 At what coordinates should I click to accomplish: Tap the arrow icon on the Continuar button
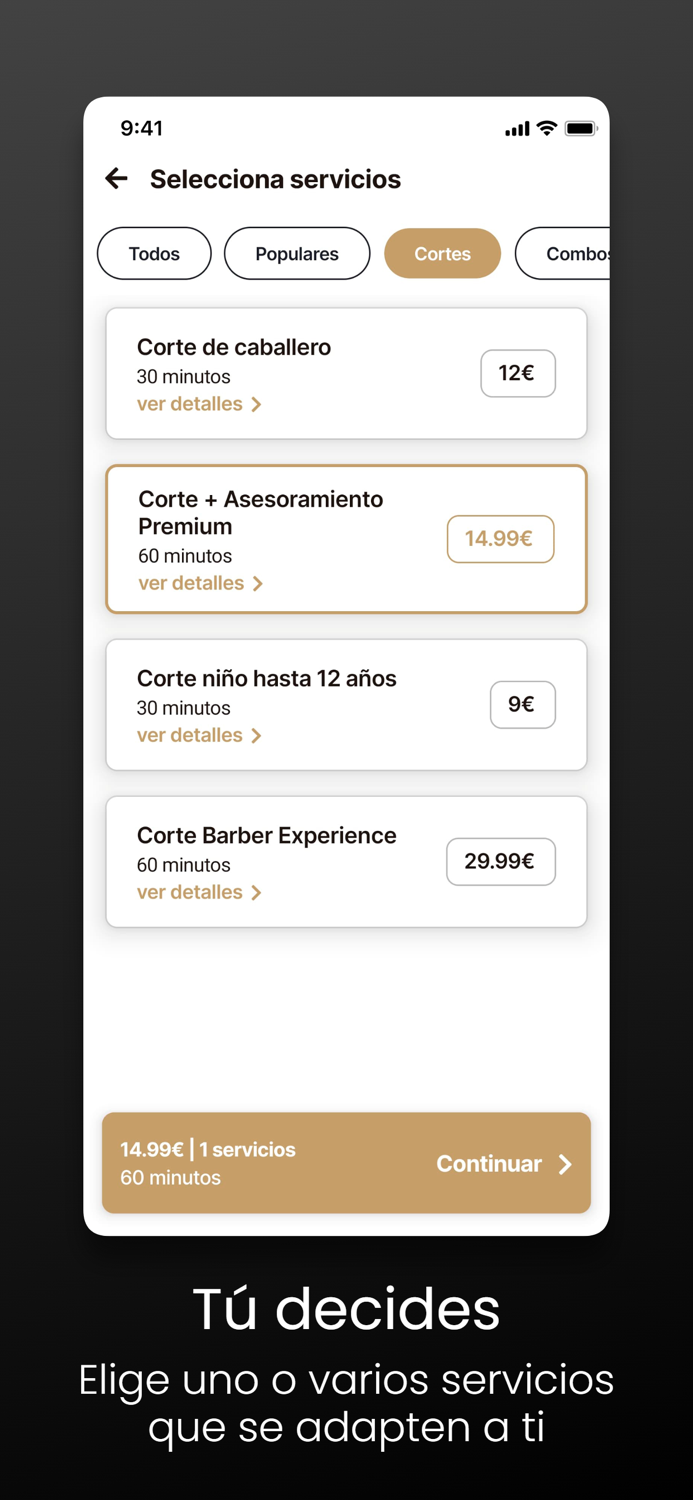[565, 1163]
